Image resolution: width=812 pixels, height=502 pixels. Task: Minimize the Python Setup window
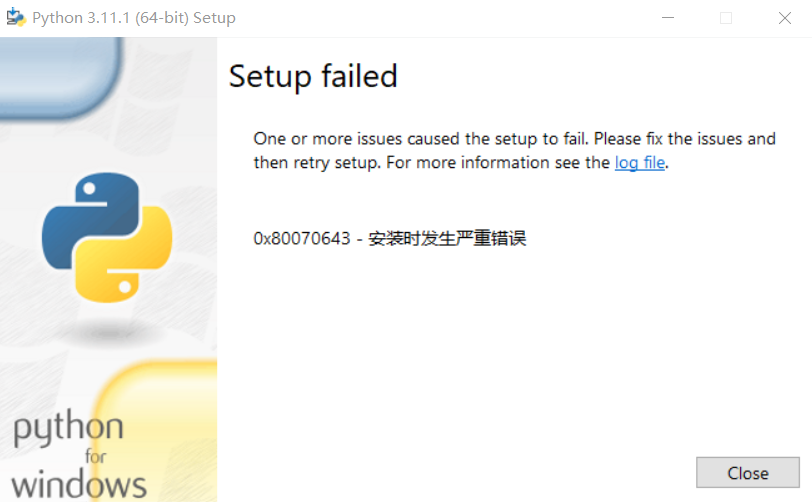click(668, 18)
